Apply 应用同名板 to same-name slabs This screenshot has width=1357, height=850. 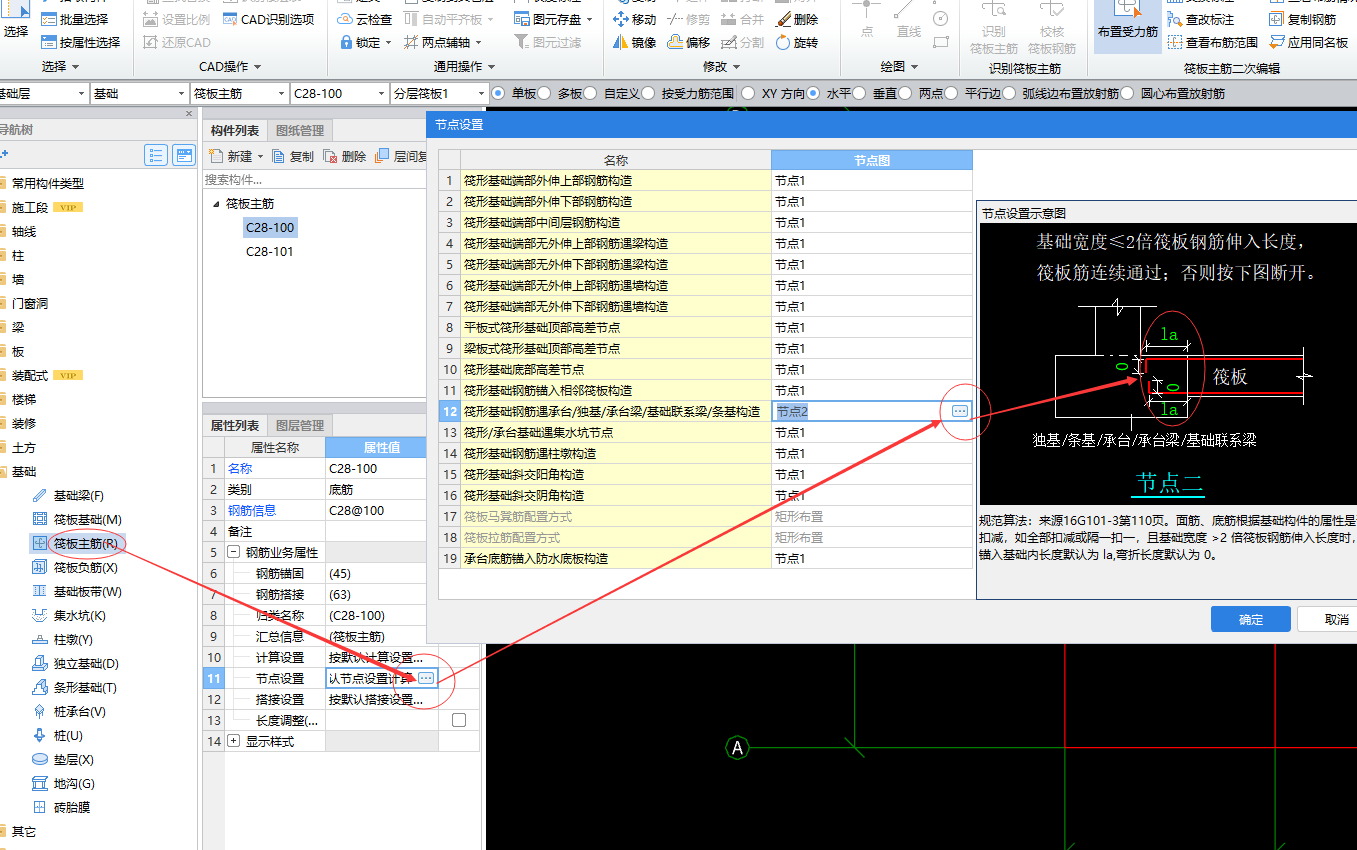coord(1309,42)
